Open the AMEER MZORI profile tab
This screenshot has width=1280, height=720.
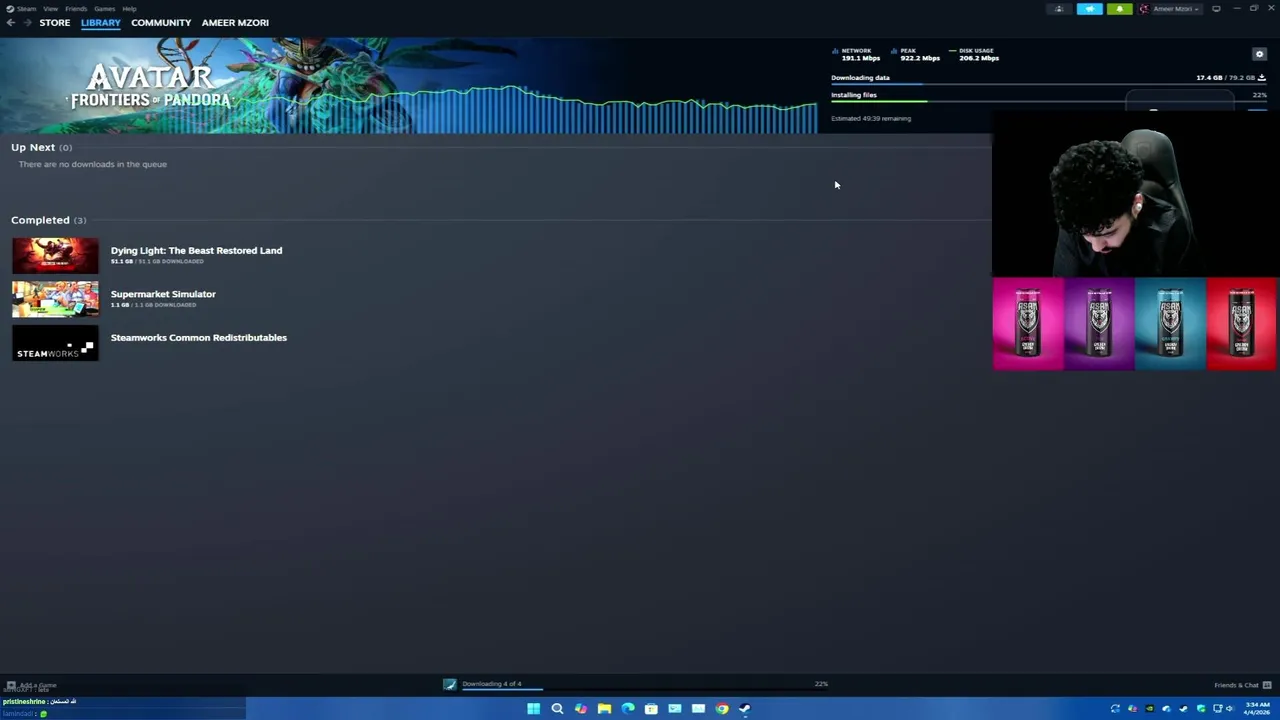click(x=235, y=22)
